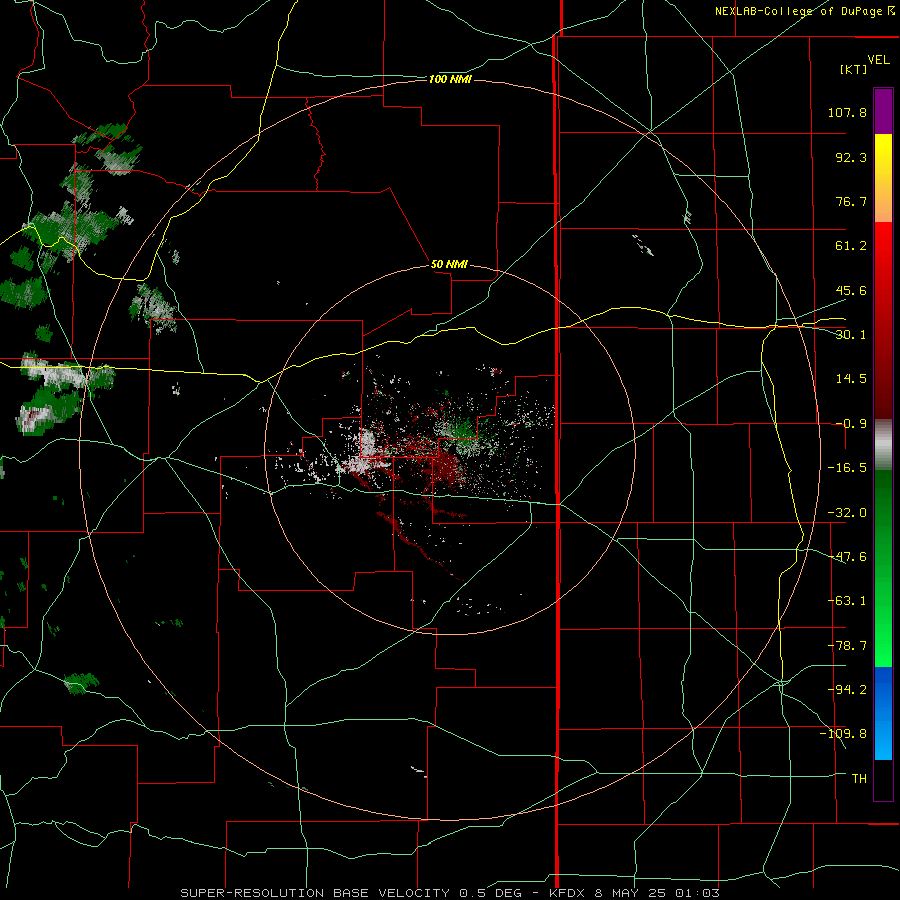Click the 107.8 velocity scale value
The height and width of the screenshot is (900, 900).
[847, 112]
